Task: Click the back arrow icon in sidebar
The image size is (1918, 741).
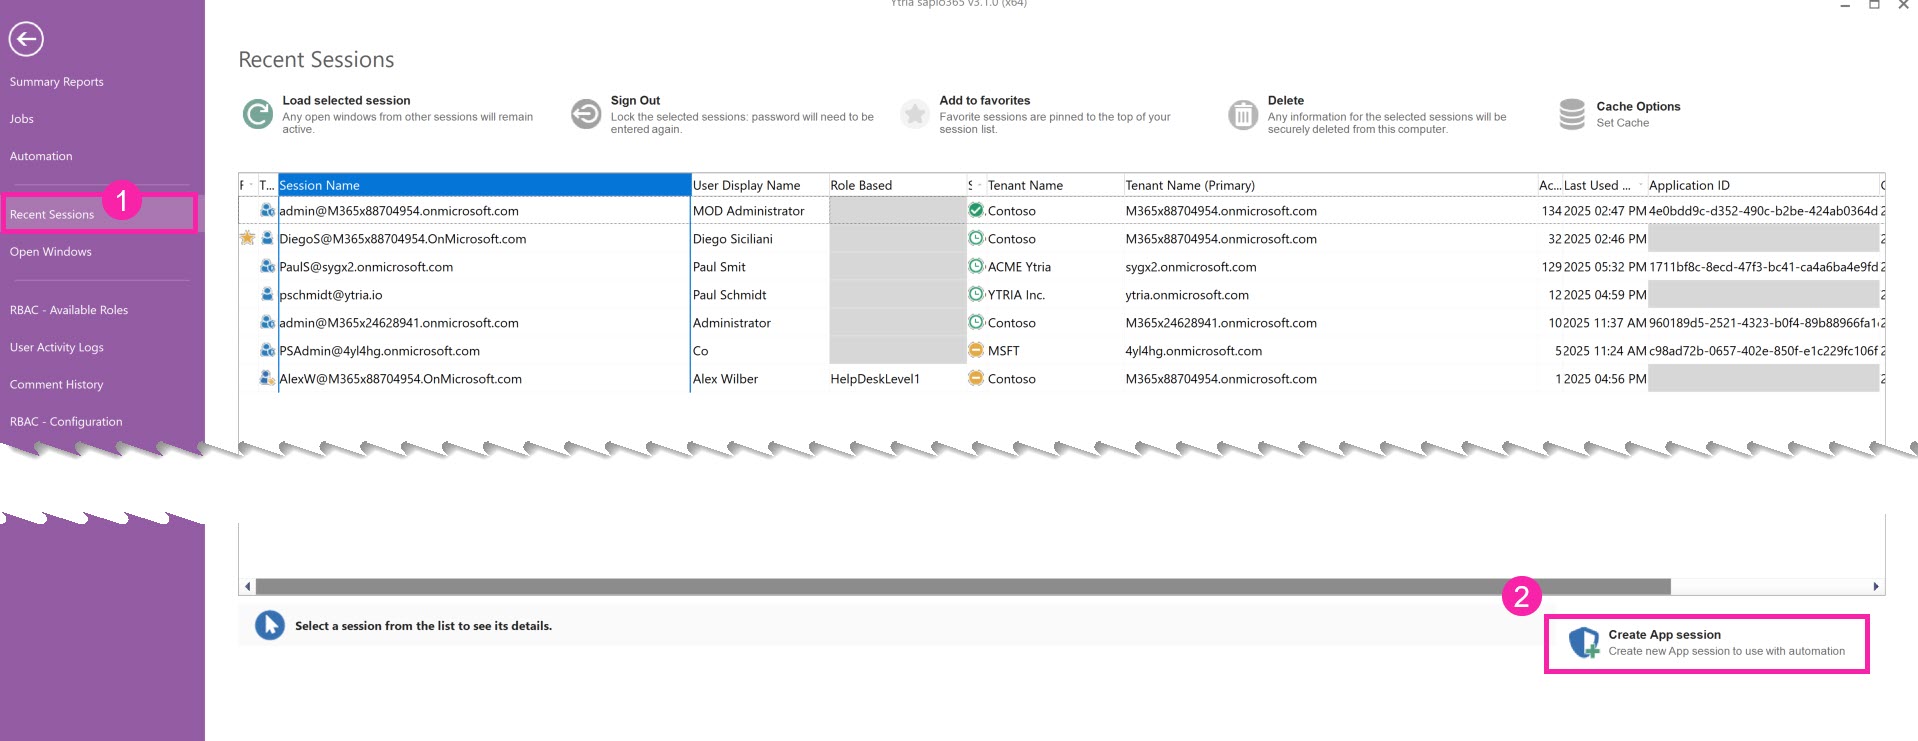Action: 26,39
